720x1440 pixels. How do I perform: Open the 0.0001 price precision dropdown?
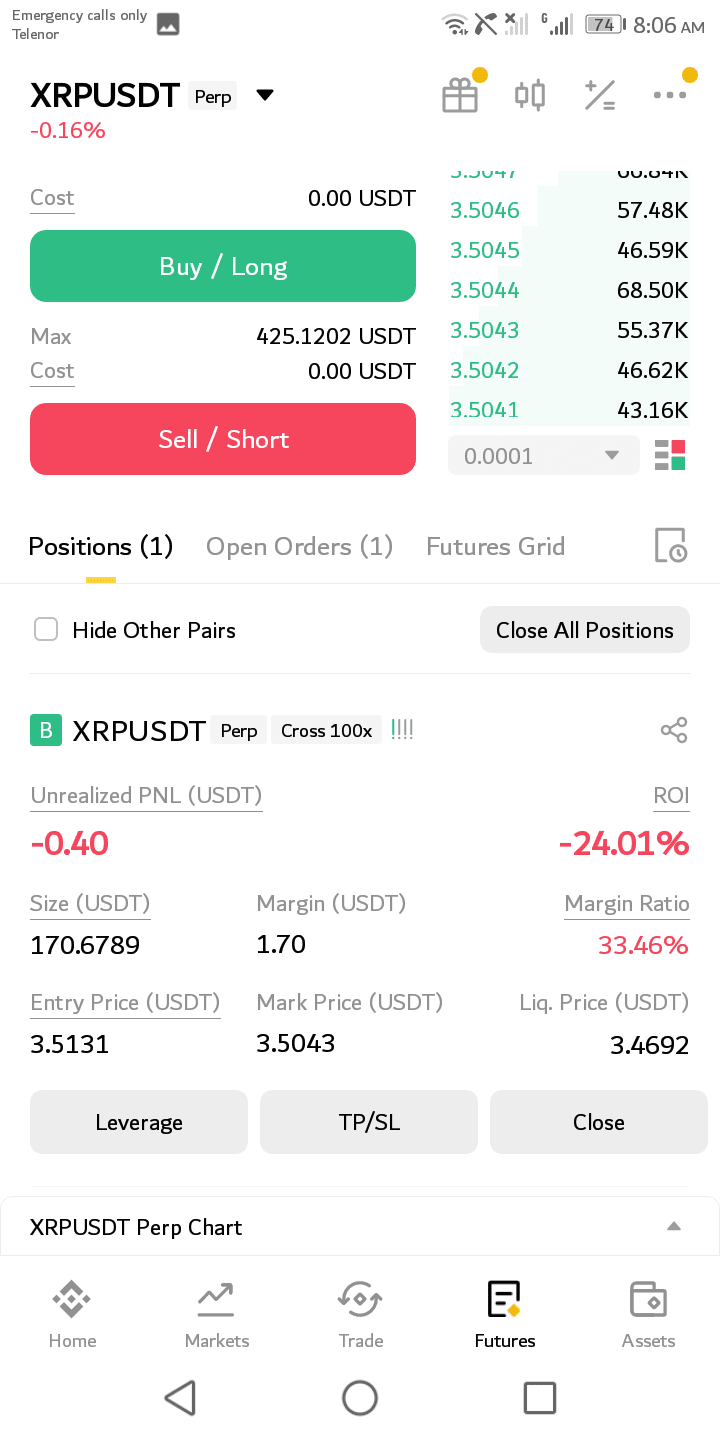[x=544, y=456]
